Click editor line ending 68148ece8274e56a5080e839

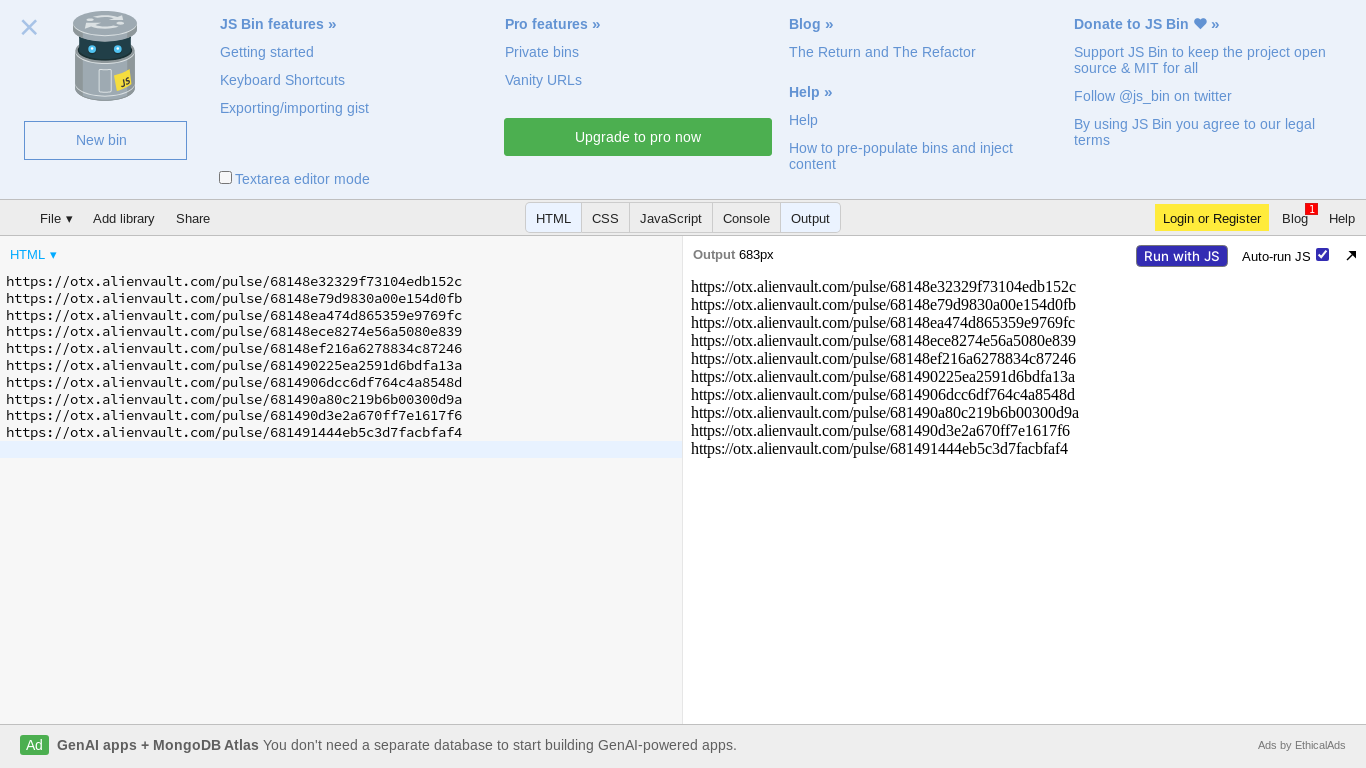coord(234,331)
